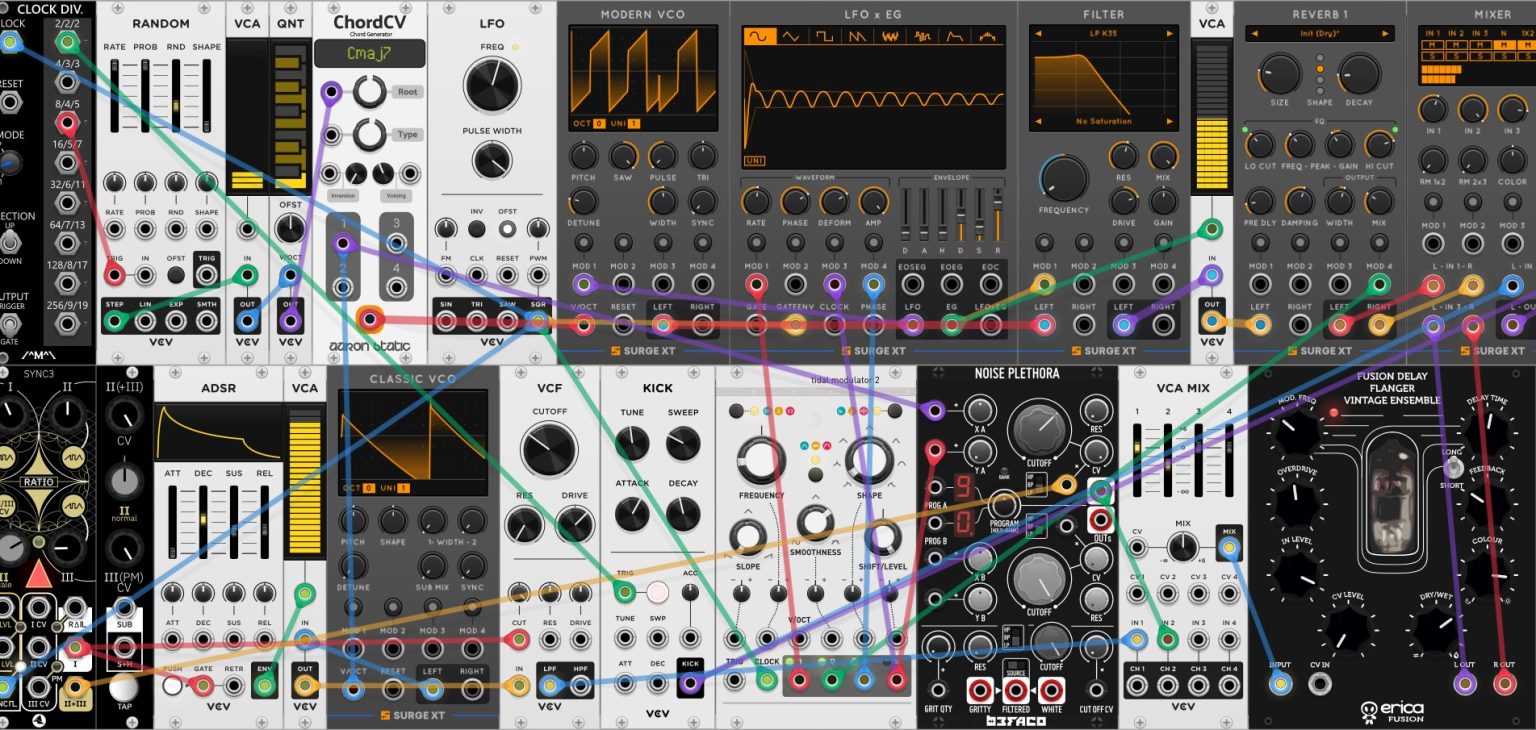The image size is (1536, 730).
Task: Click the Filter FREQUENCY knob
Action: point(1064,178)
